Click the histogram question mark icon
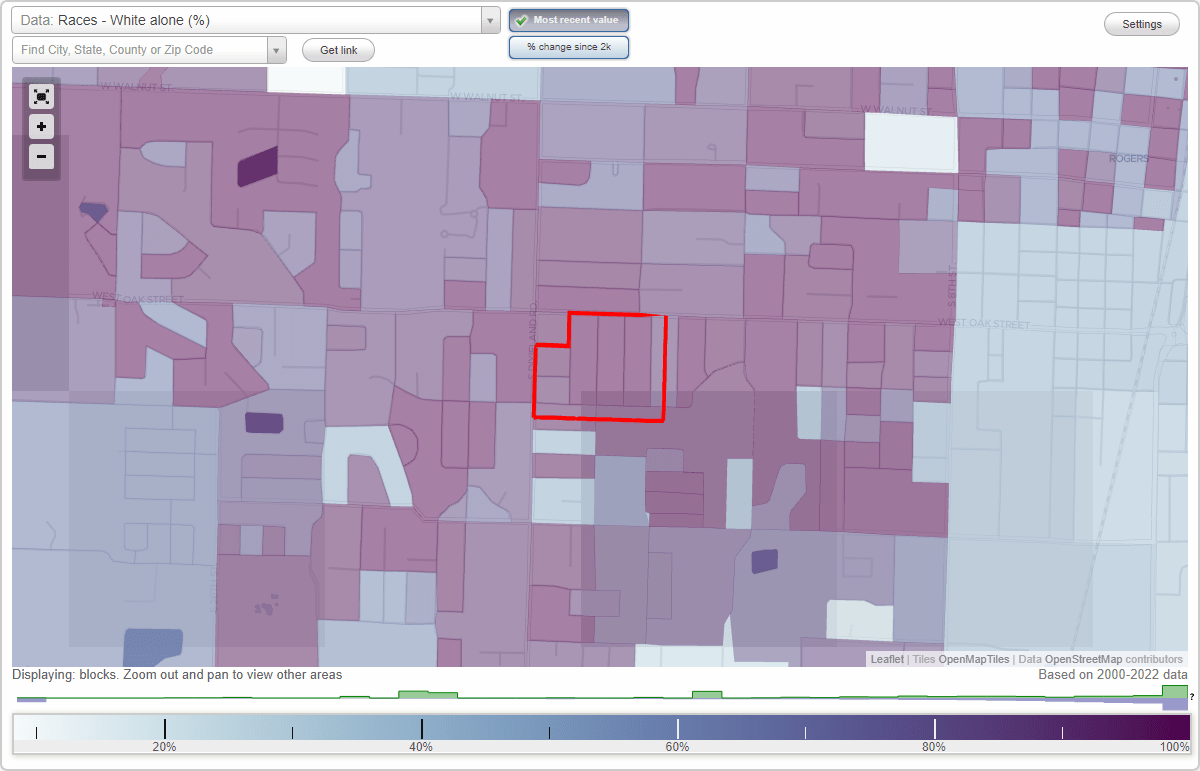 tap(1192, 696)
